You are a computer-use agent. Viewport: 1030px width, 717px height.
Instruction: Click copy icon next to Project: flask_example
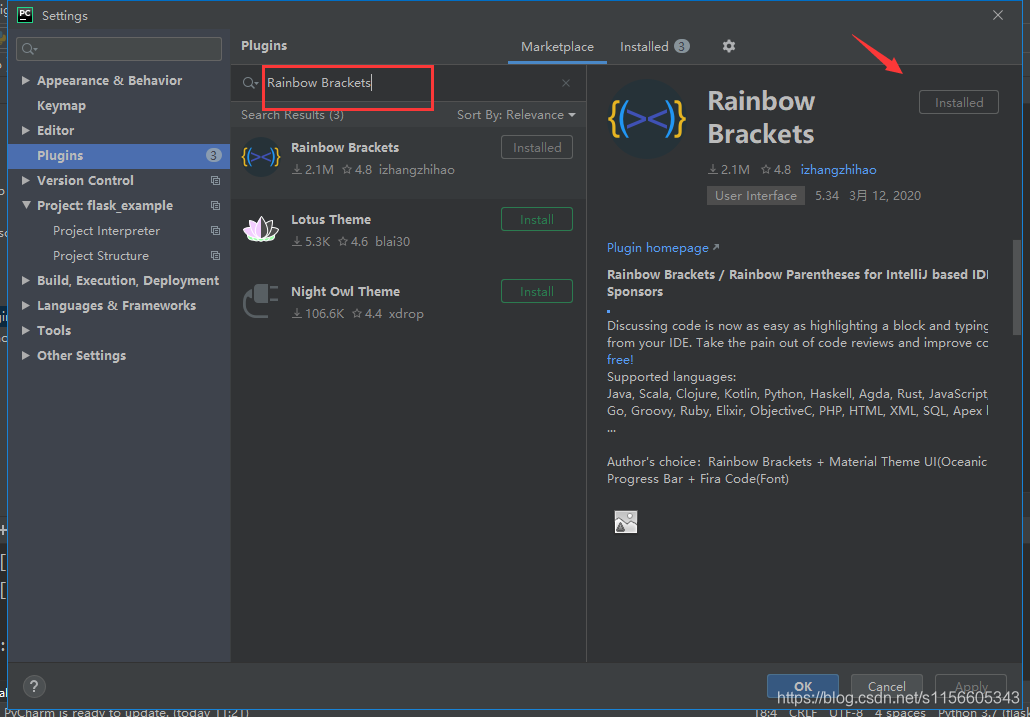[x=215, y=206]
